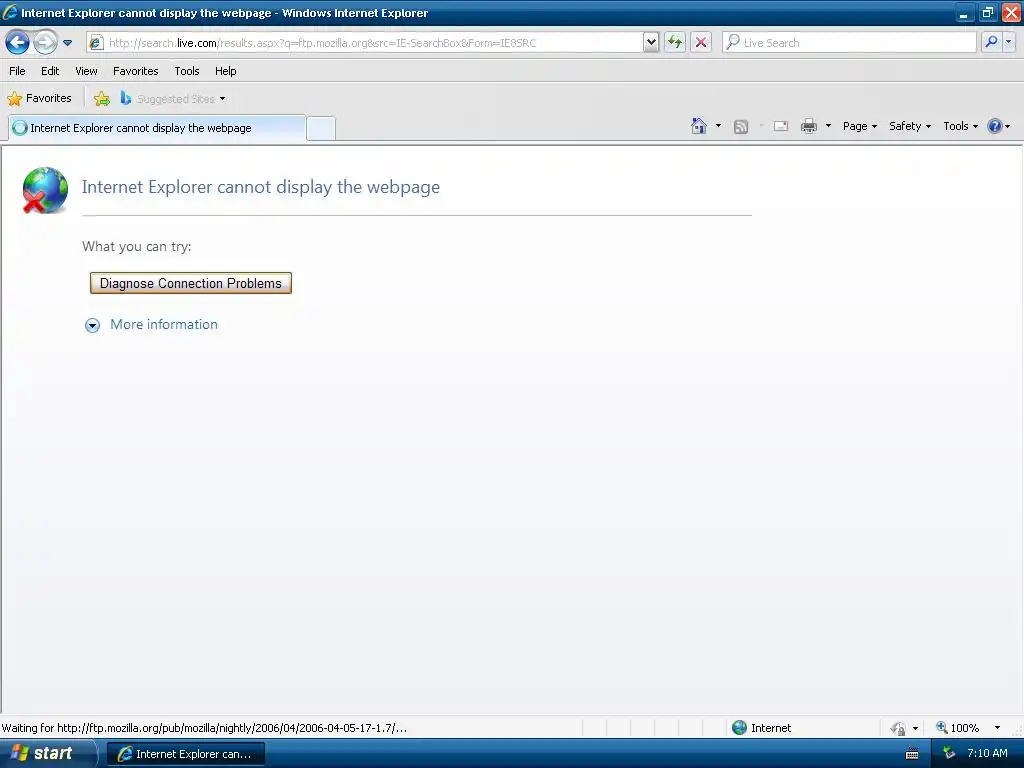Viewport: 1024px width, 768px height.
Task: Click the search magnifier button
Action: coord(991,42)
